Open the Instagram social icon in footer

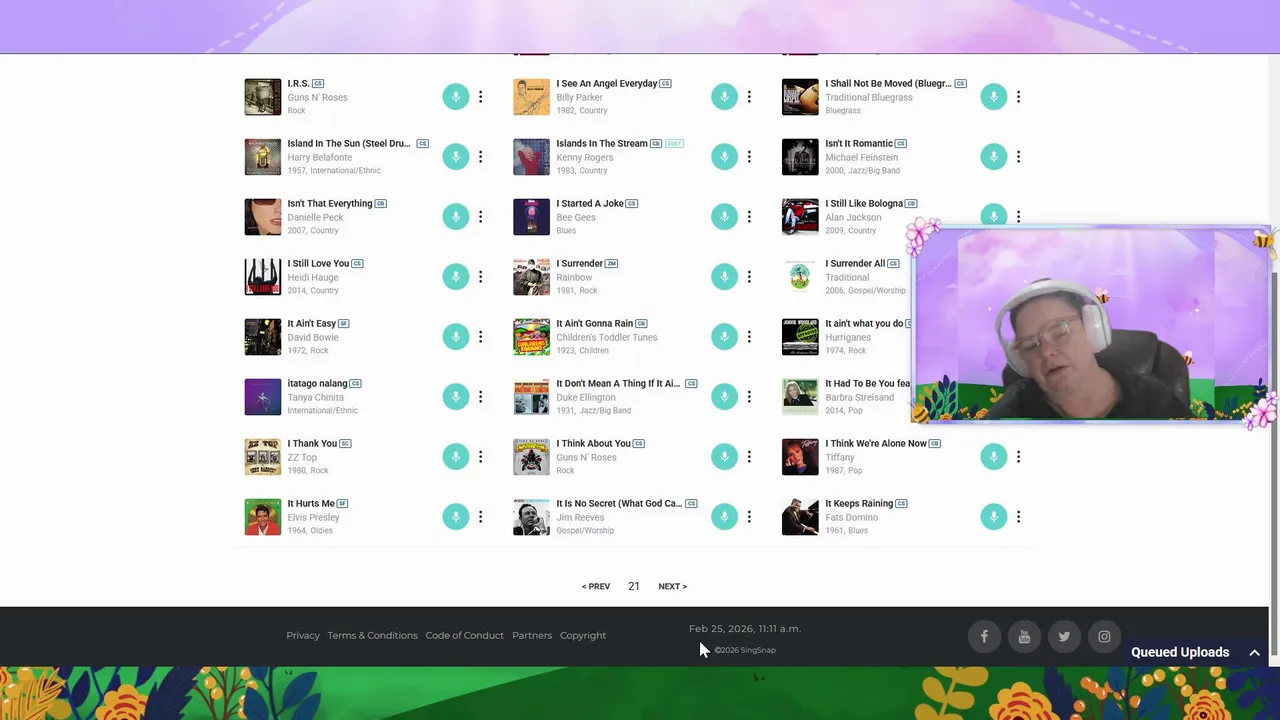point(1104,636)
